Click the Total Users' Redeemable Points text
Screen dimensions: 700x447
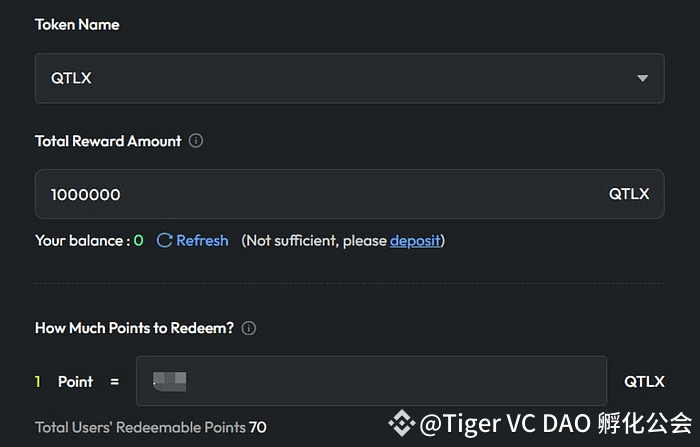coord(150,427)
